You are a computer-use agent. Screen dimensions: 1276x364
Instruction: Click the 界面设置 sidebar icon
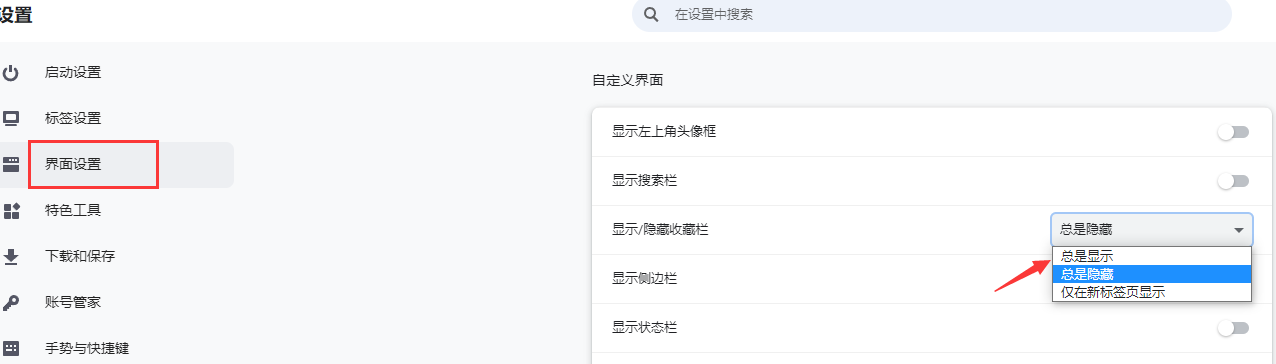(x=11, y=165)
